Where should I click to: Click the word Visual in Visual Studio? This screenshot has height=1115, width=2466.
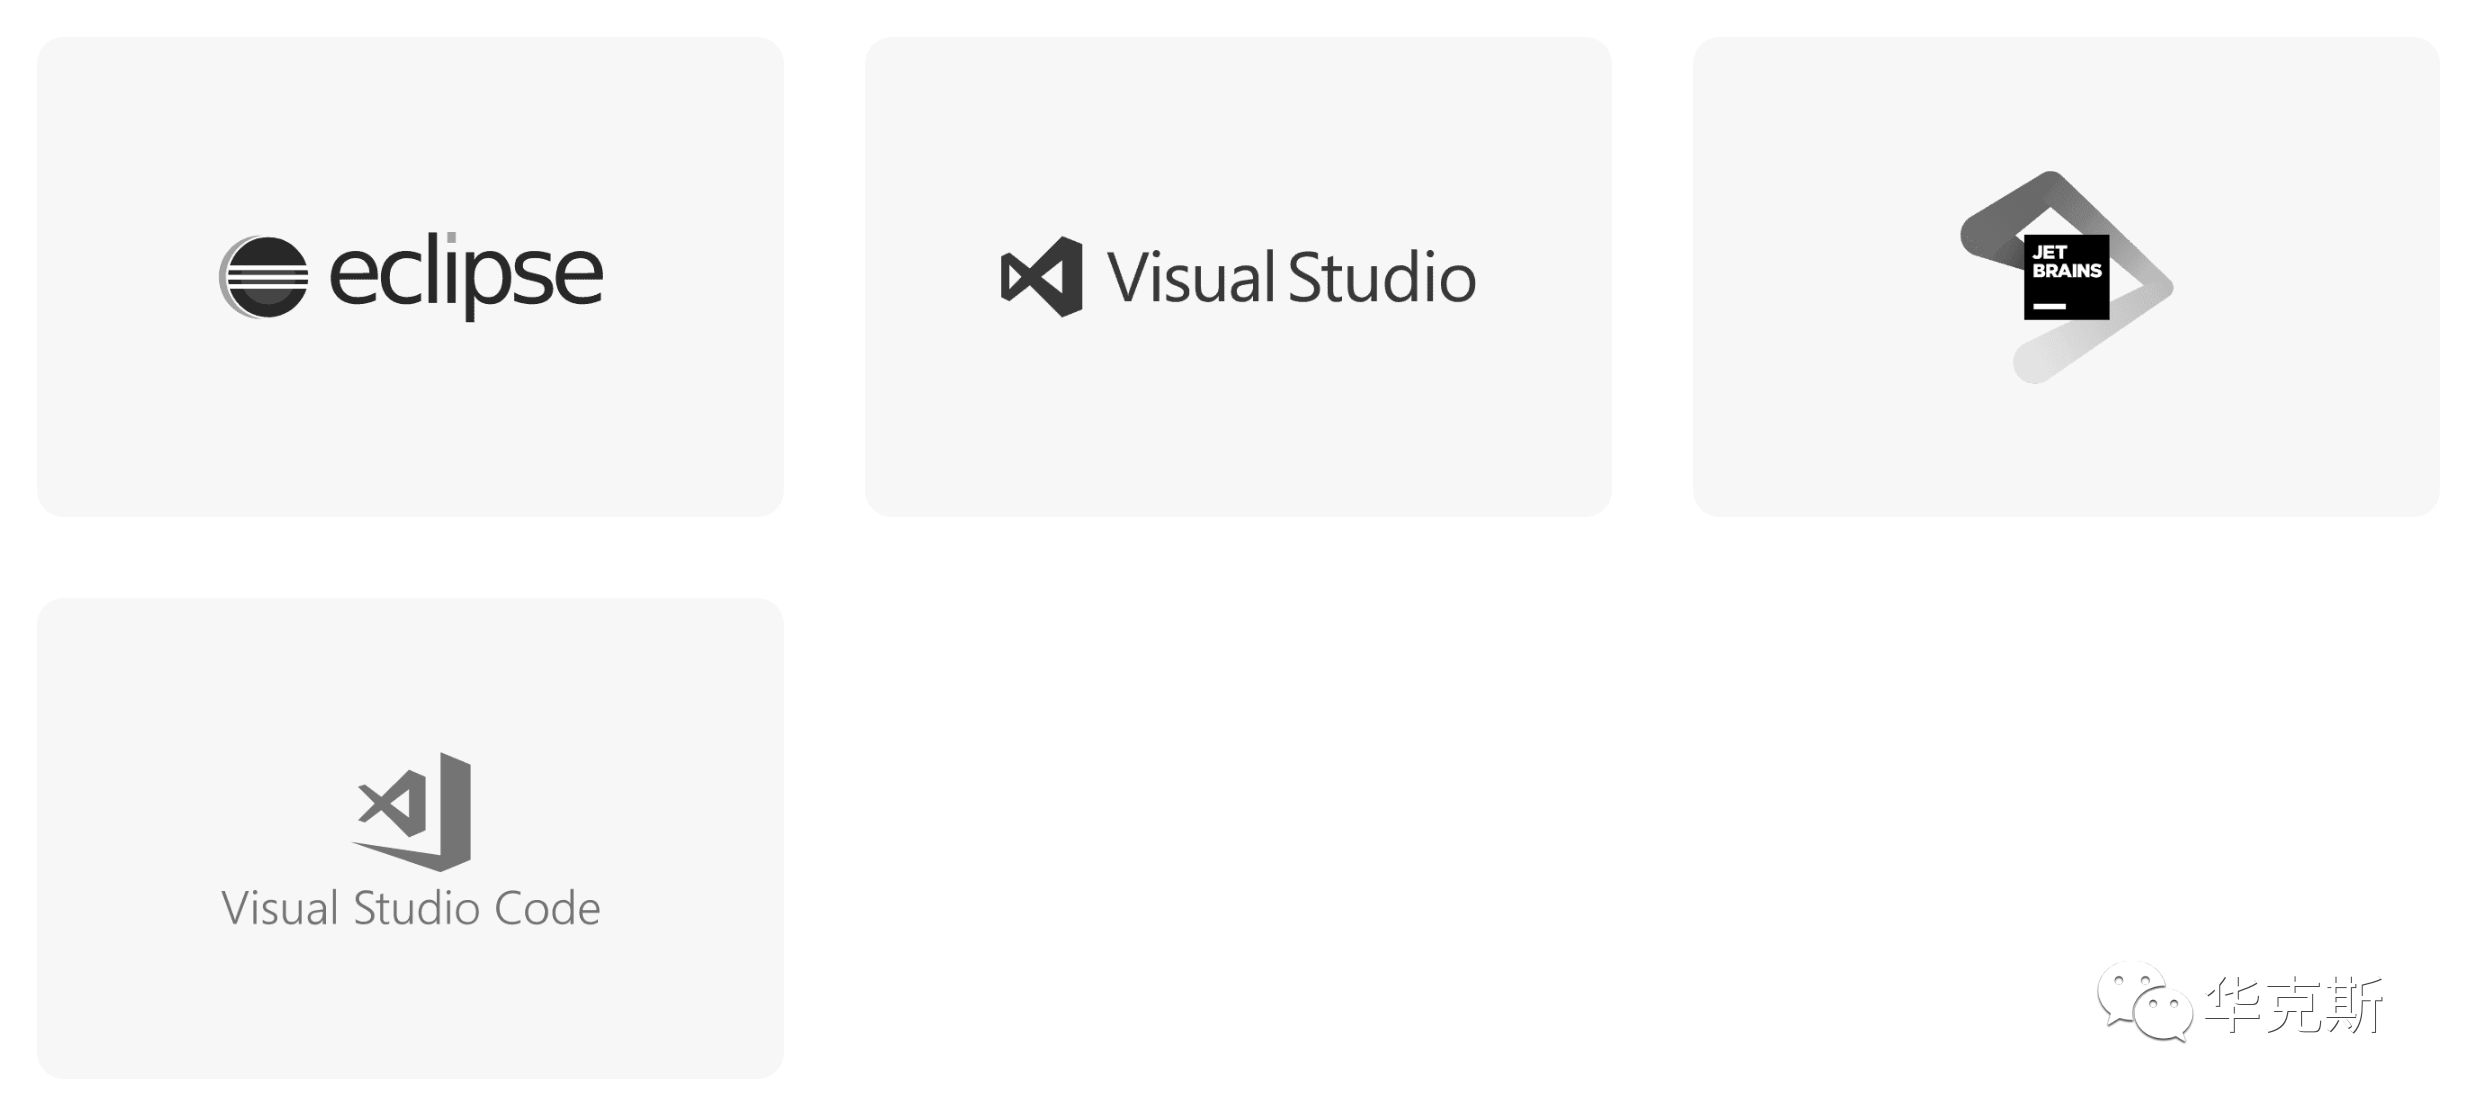tap(1190, 277)
